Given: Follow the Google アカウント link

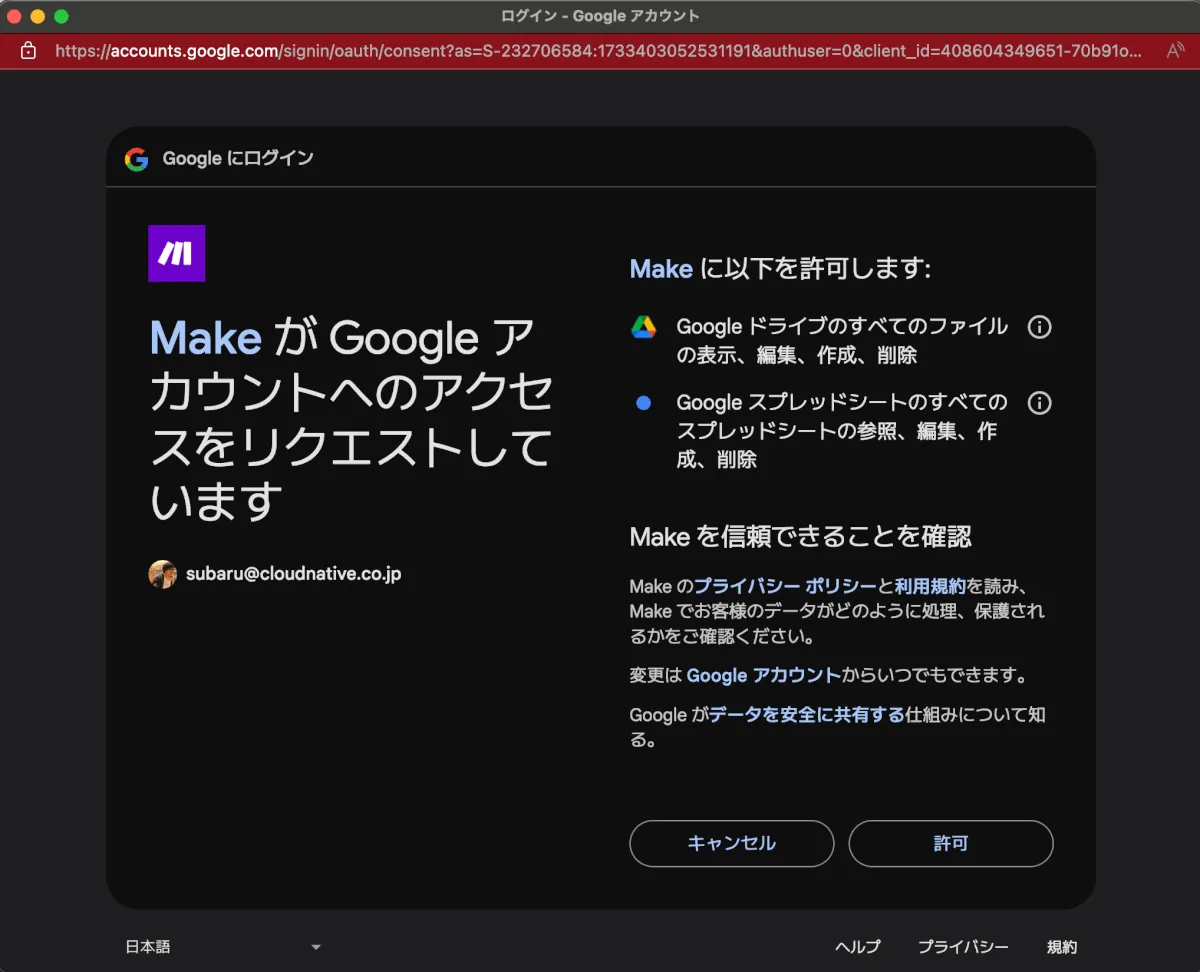Looking at the screenshot, I should coord(763,675).
